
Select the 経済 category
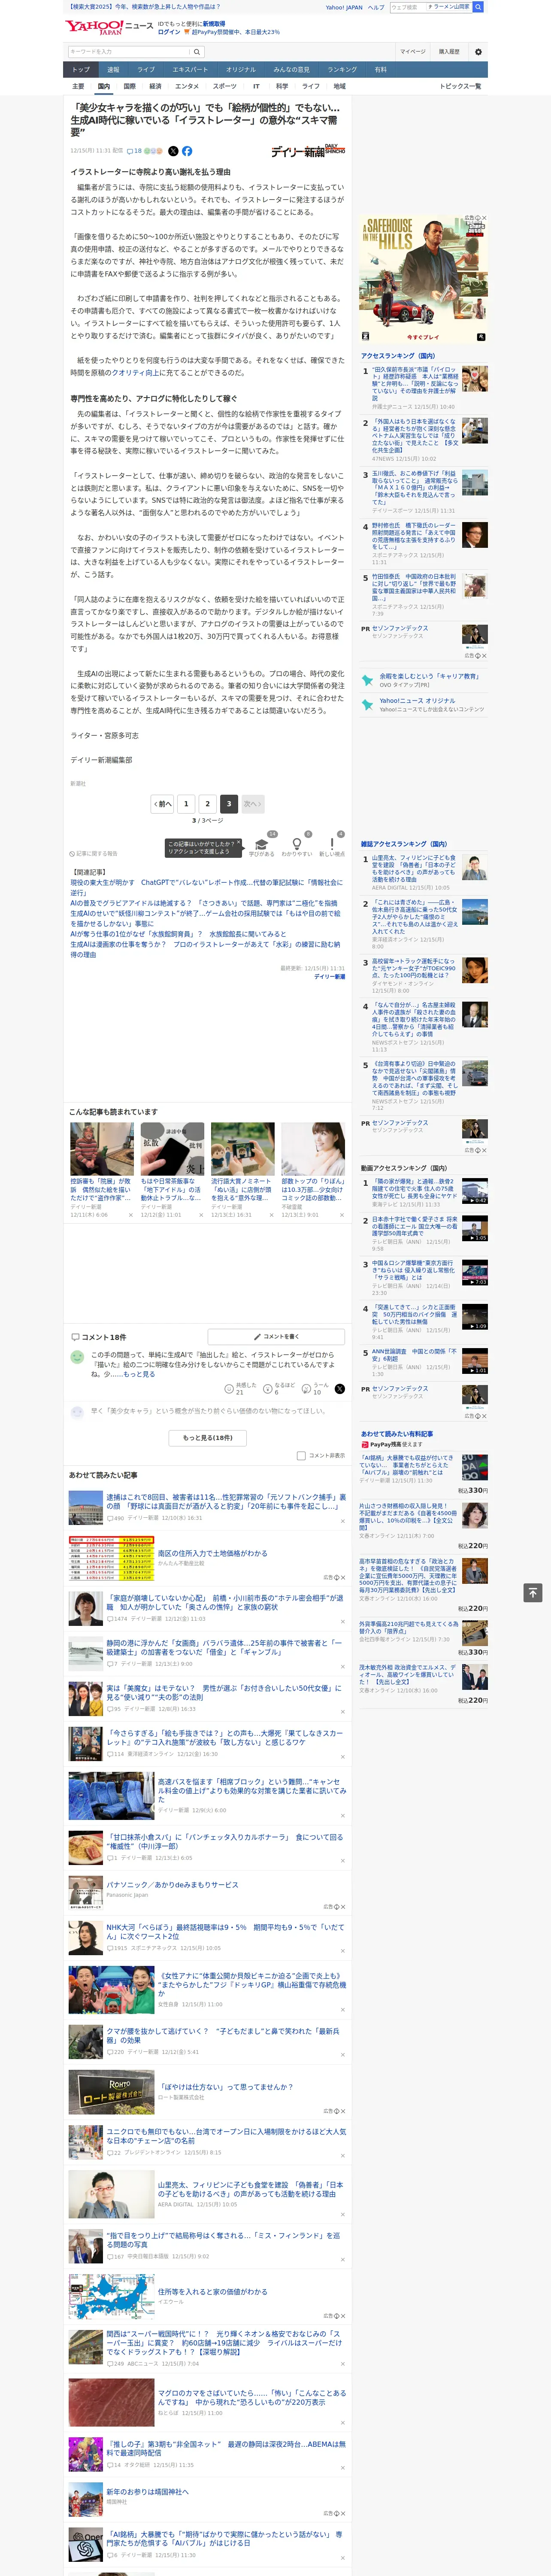(155, 86)
